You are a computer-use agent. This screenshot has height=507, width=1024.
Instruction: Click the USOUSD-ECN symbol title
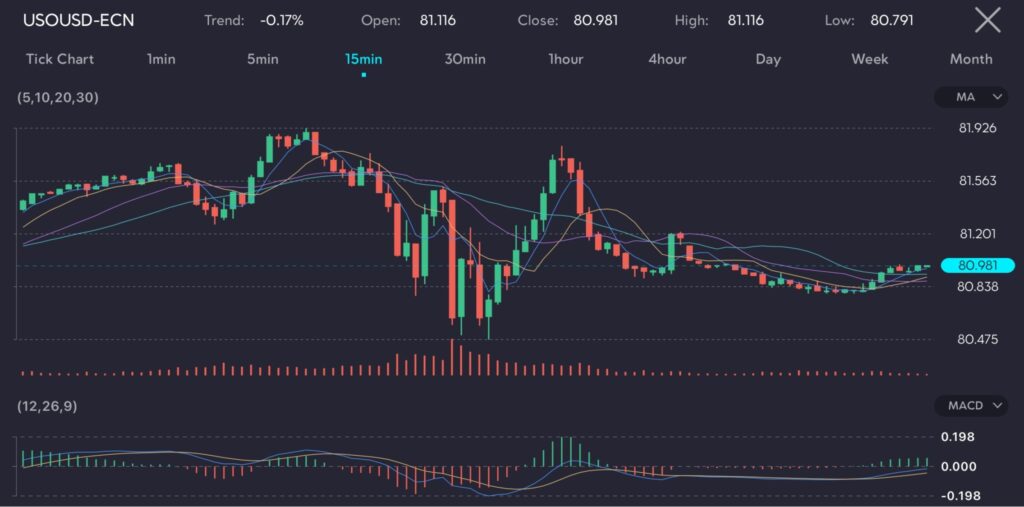click(x=79, y=20)
